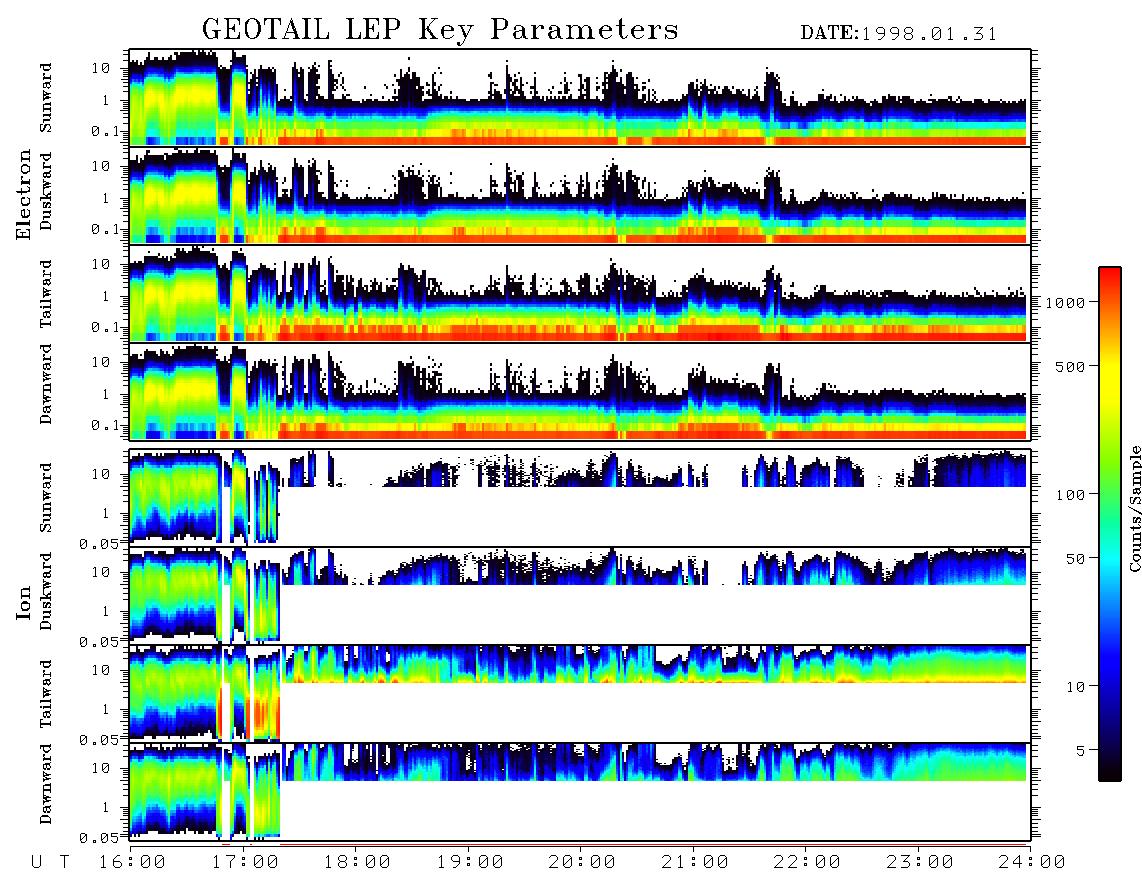Click the 0.05 tick of Ion Sunward panel
Image resolution: width=1142 pixels, height=880 pixels.
[x=99, y=543]
